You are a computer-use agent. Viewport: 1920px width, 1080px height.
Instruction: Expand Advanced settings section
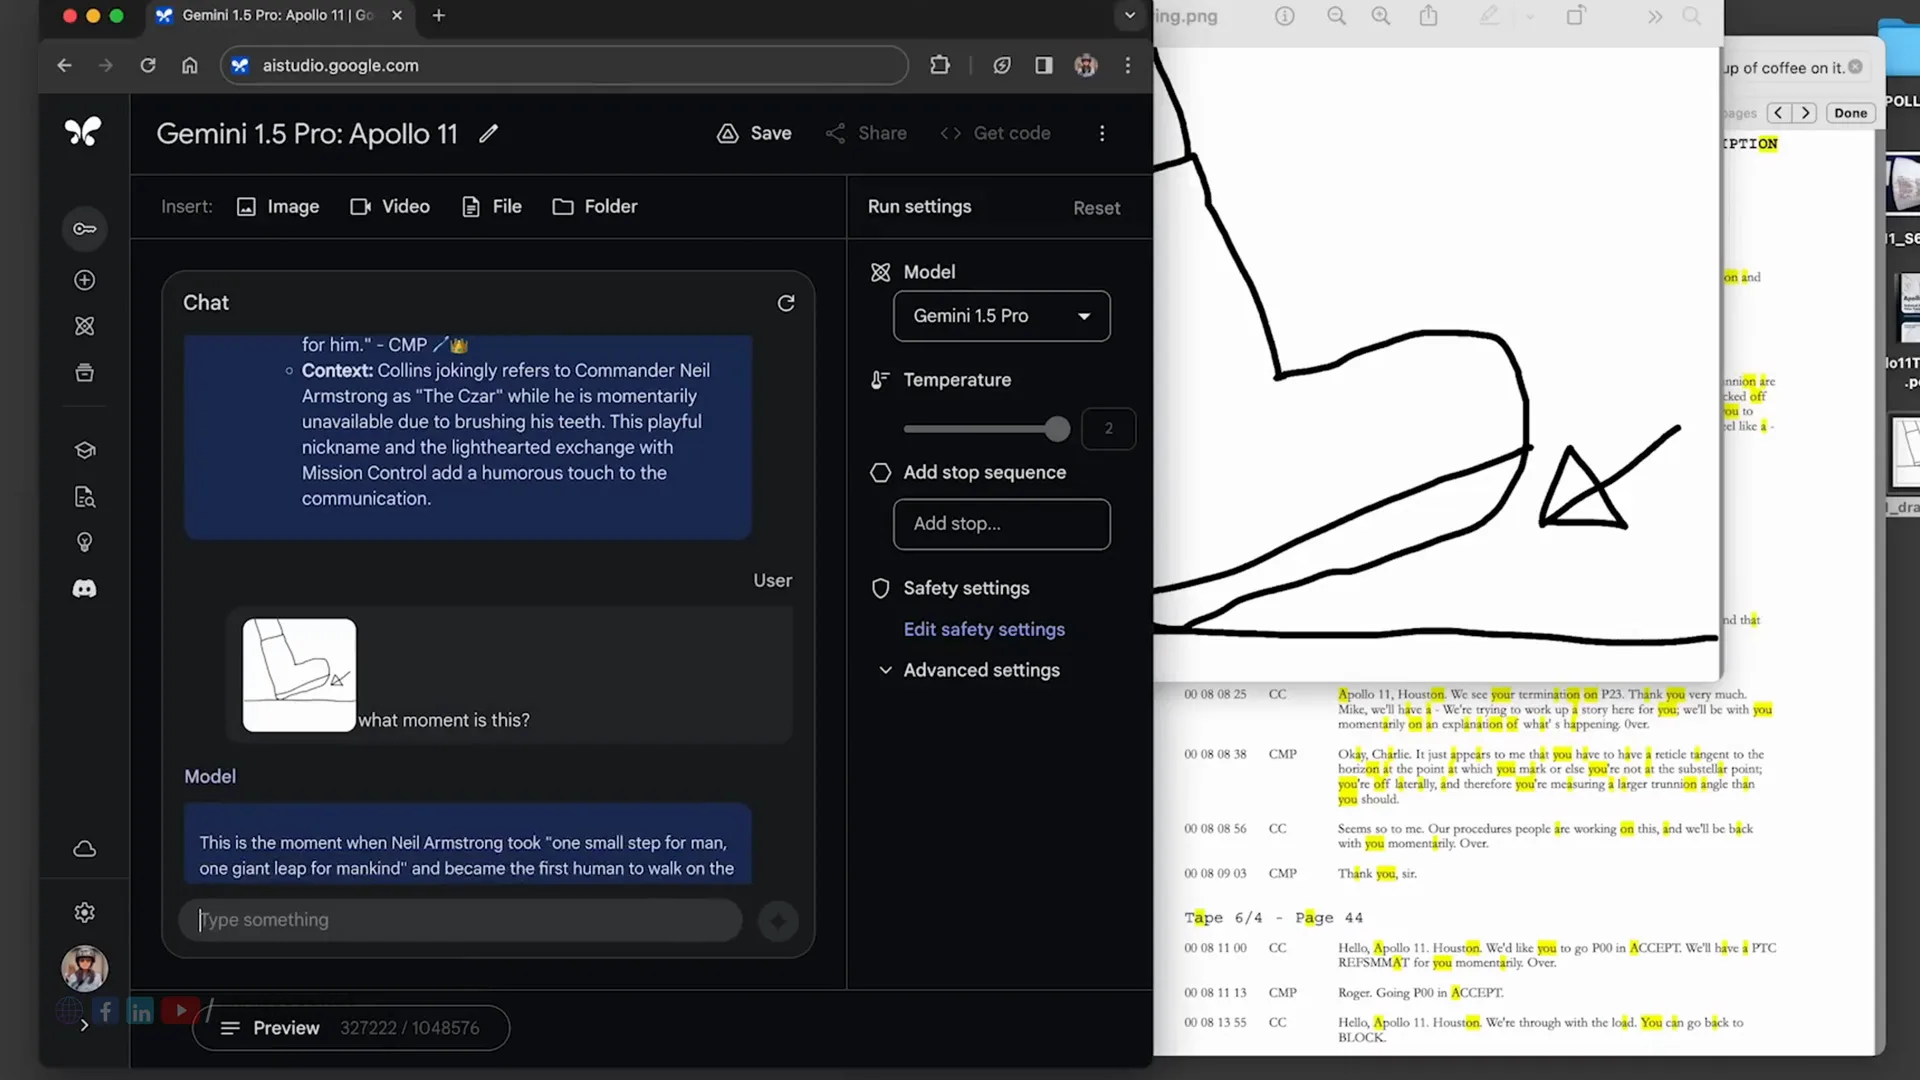tap(969, 670)
